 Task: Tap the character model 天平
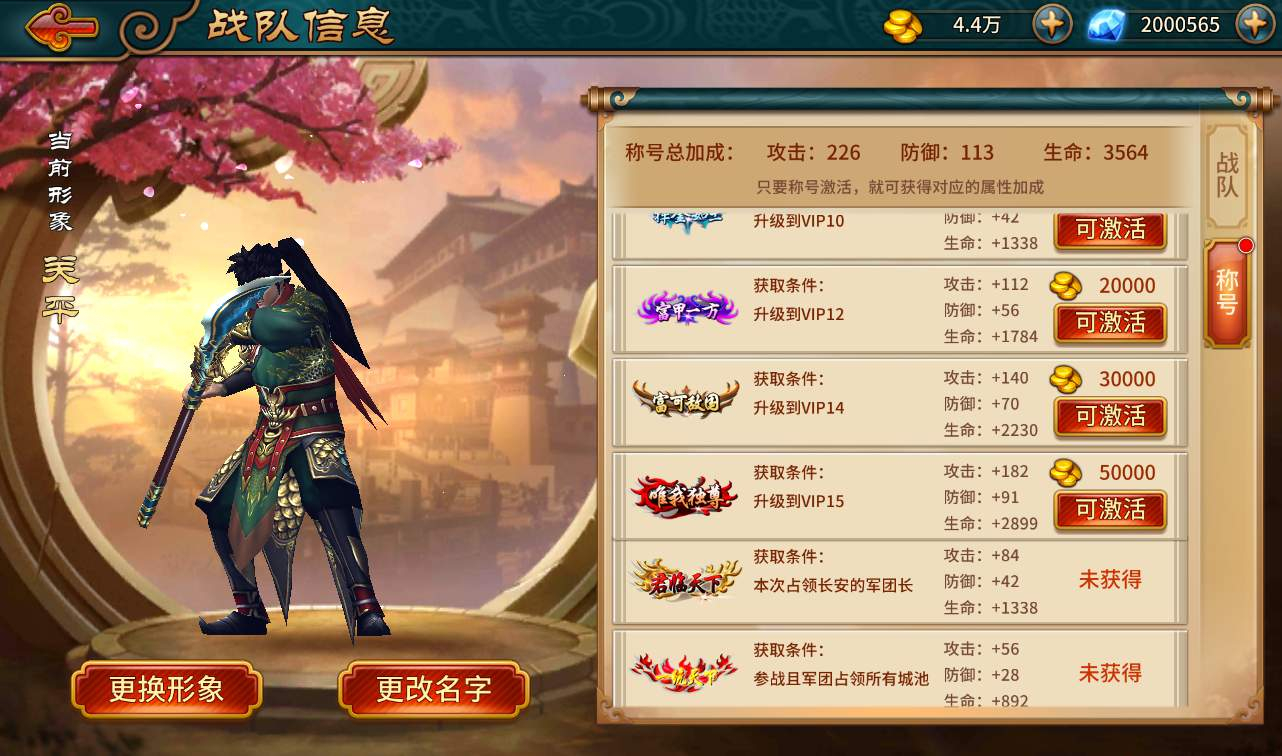[268, 440]
